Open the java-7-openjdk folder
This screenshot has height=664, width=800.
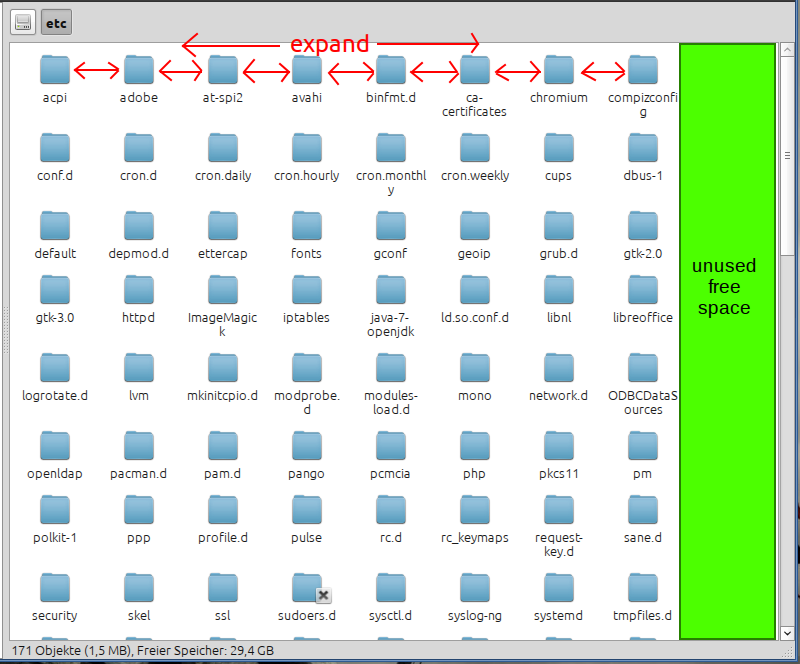point(391,290)
